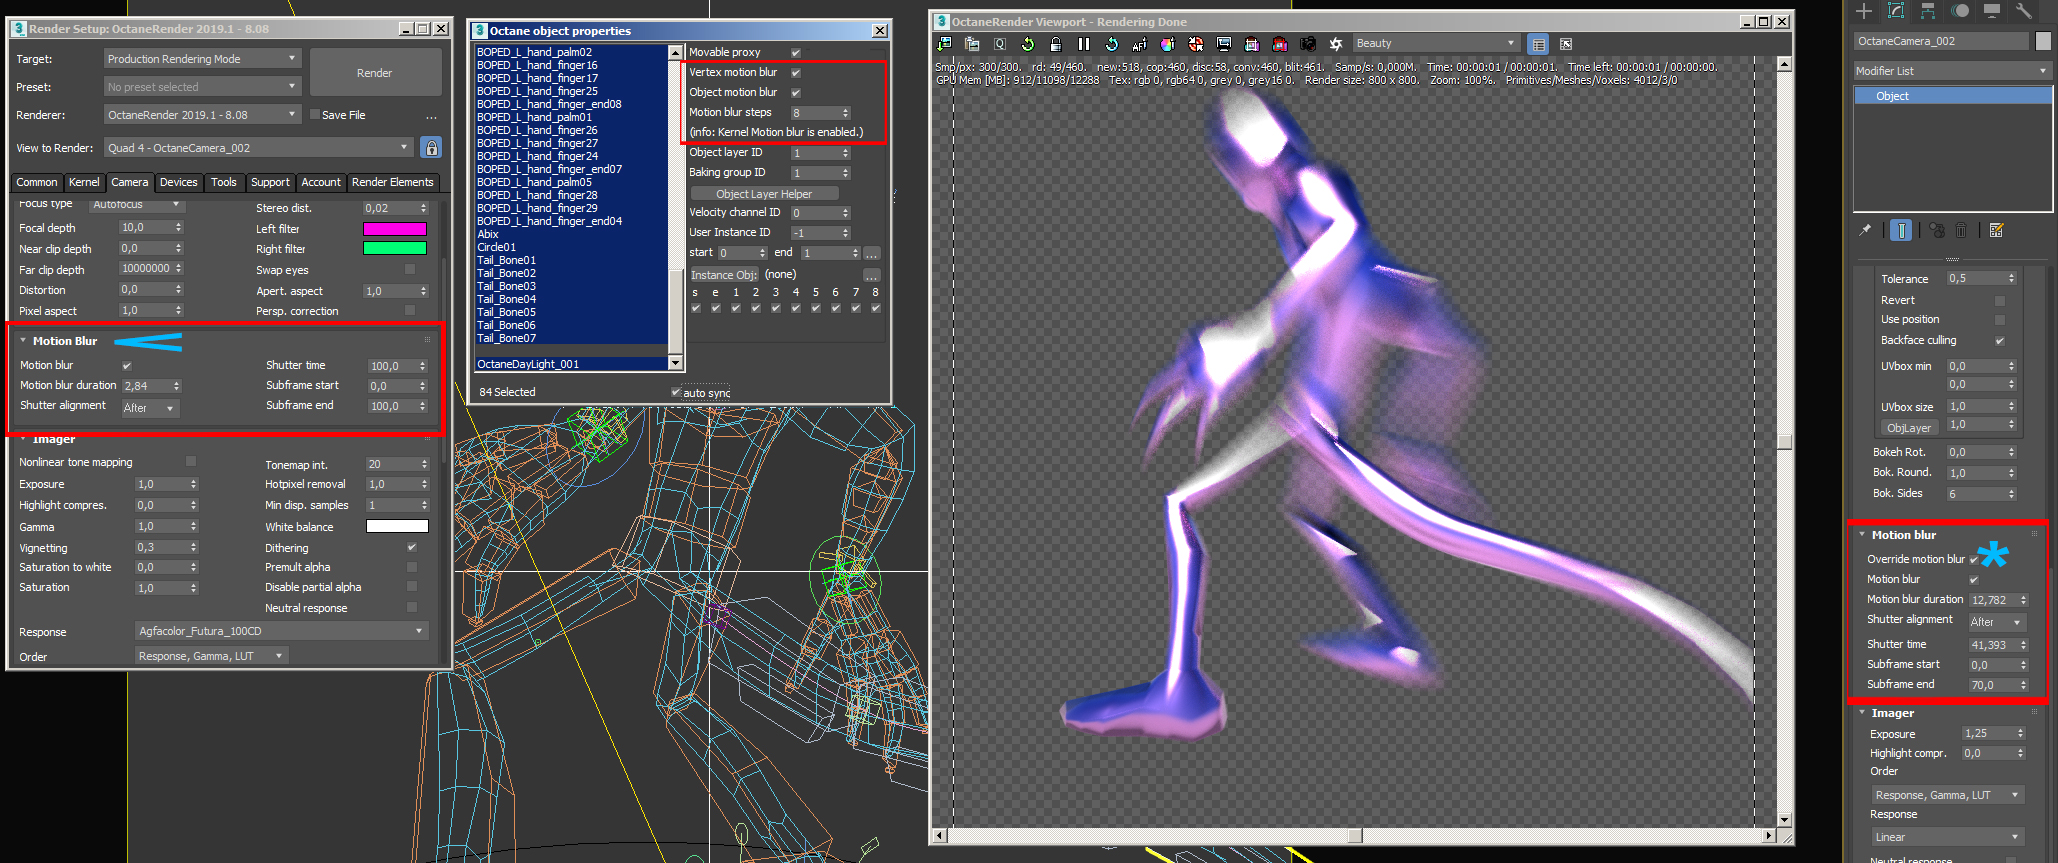The image size is (2058, 863).
Task: Click the last icon in the viewport toolbar
Action: click(x=1566, y=44)
